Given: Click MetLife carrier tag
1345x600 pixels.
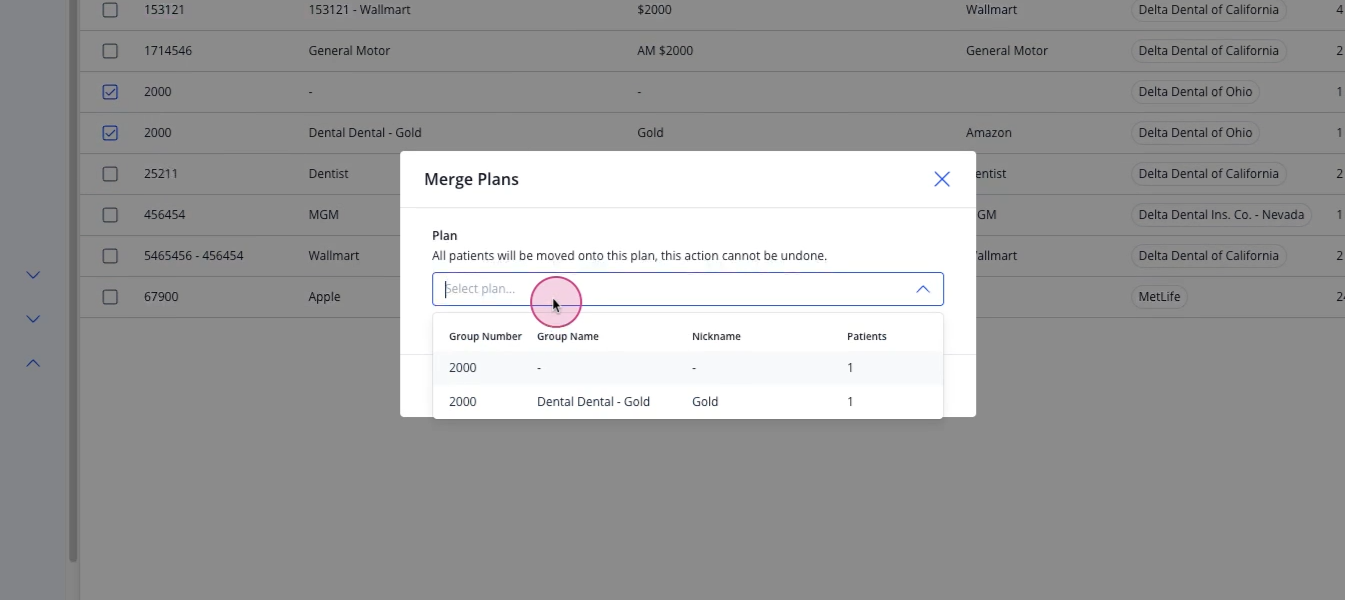Looking at the screenshot, I should coord(1159,297).
